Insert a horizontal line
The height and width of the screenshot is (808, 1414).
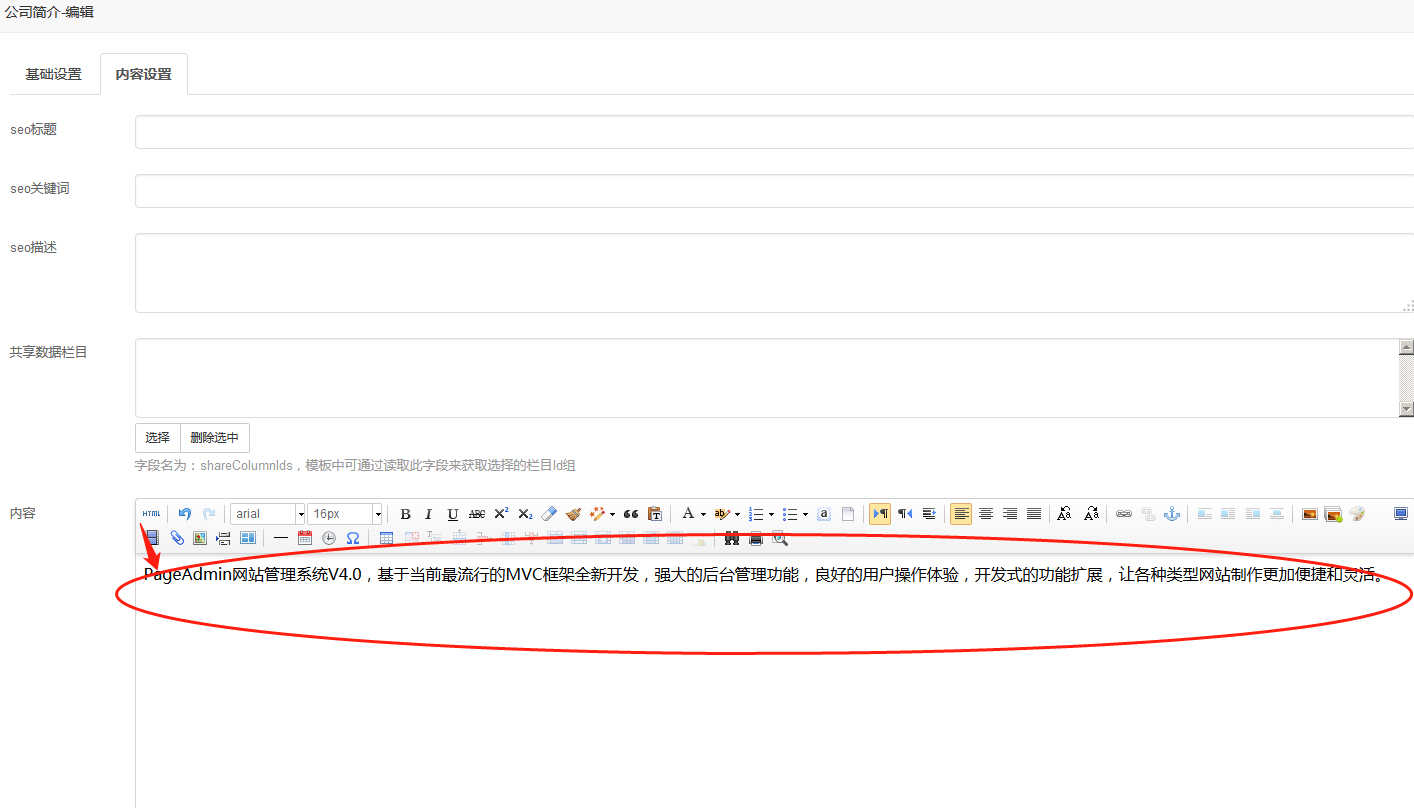[x=281, y=538]
